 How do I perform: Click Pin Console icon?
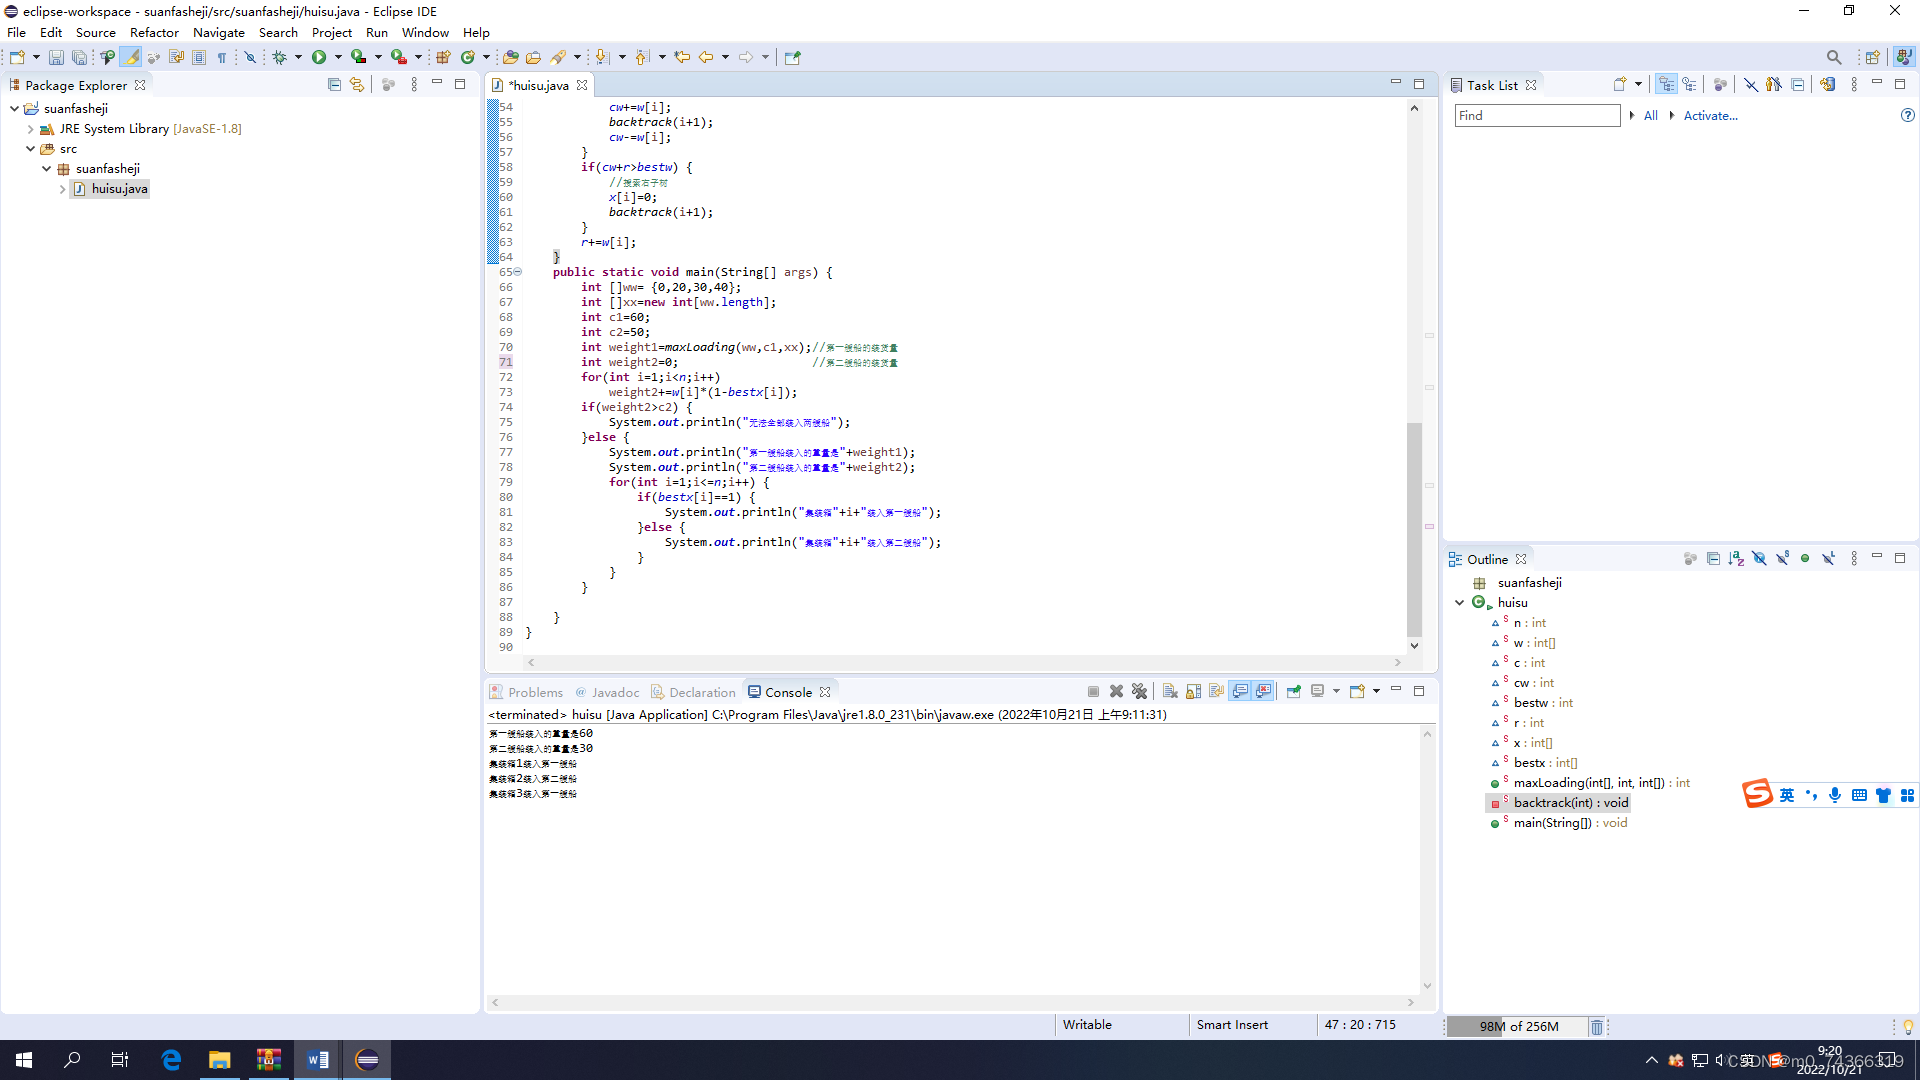(1293, 691)
